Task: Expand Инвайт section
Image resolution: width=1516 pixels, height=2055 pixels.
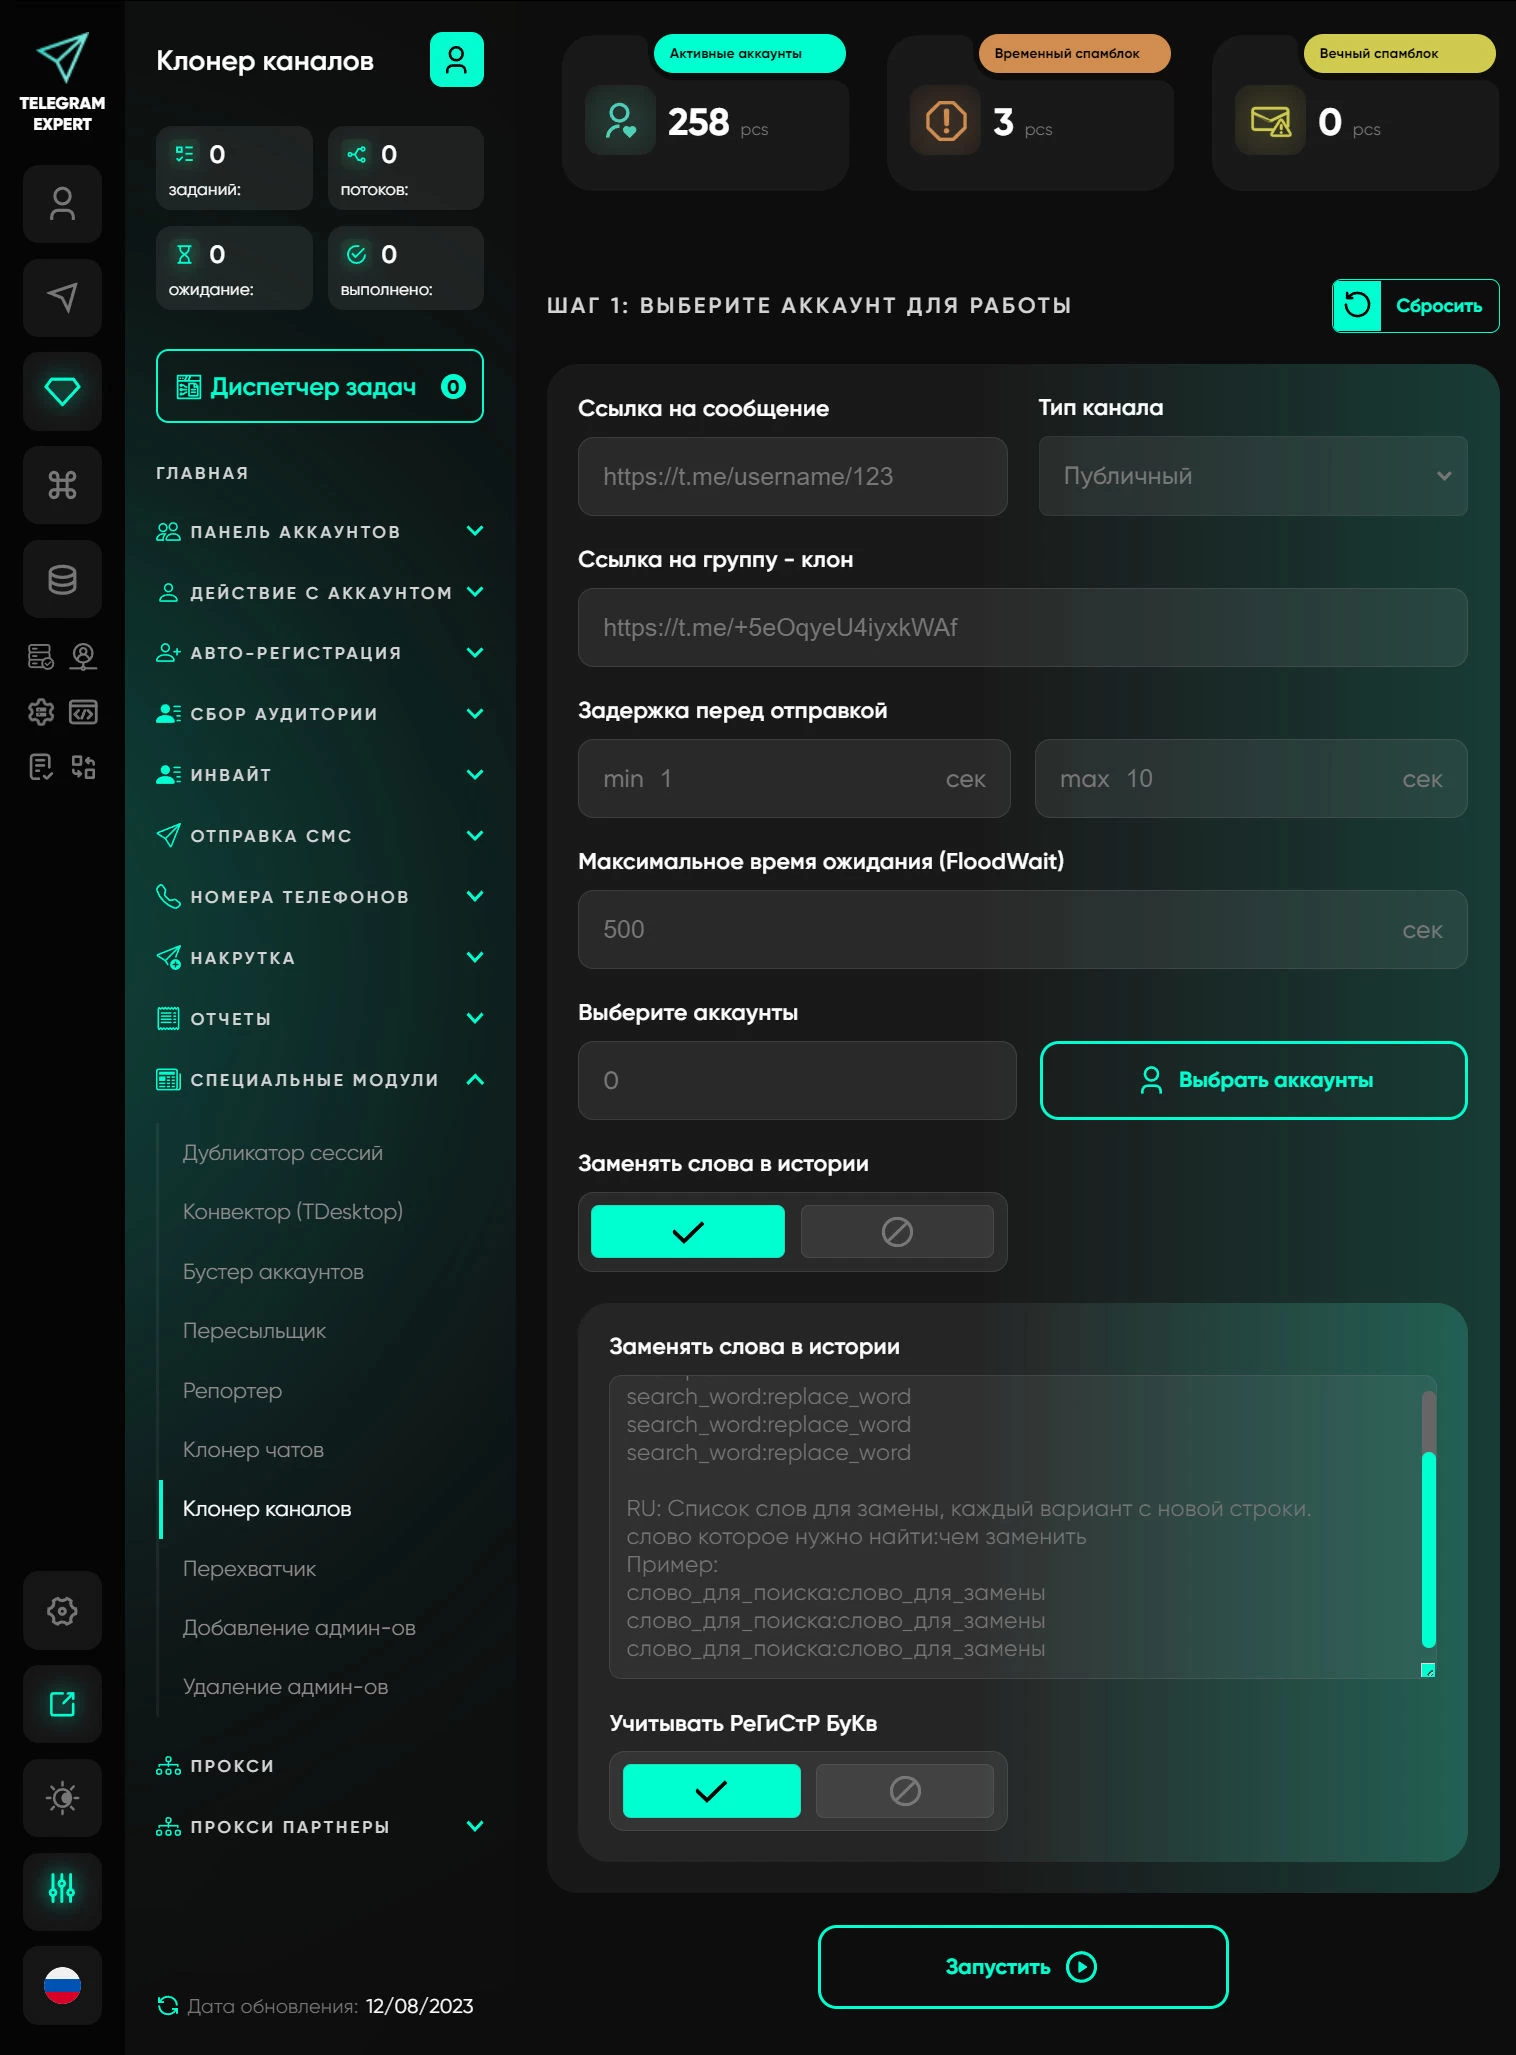Action: pyautogui.click(x=320, y=775)
